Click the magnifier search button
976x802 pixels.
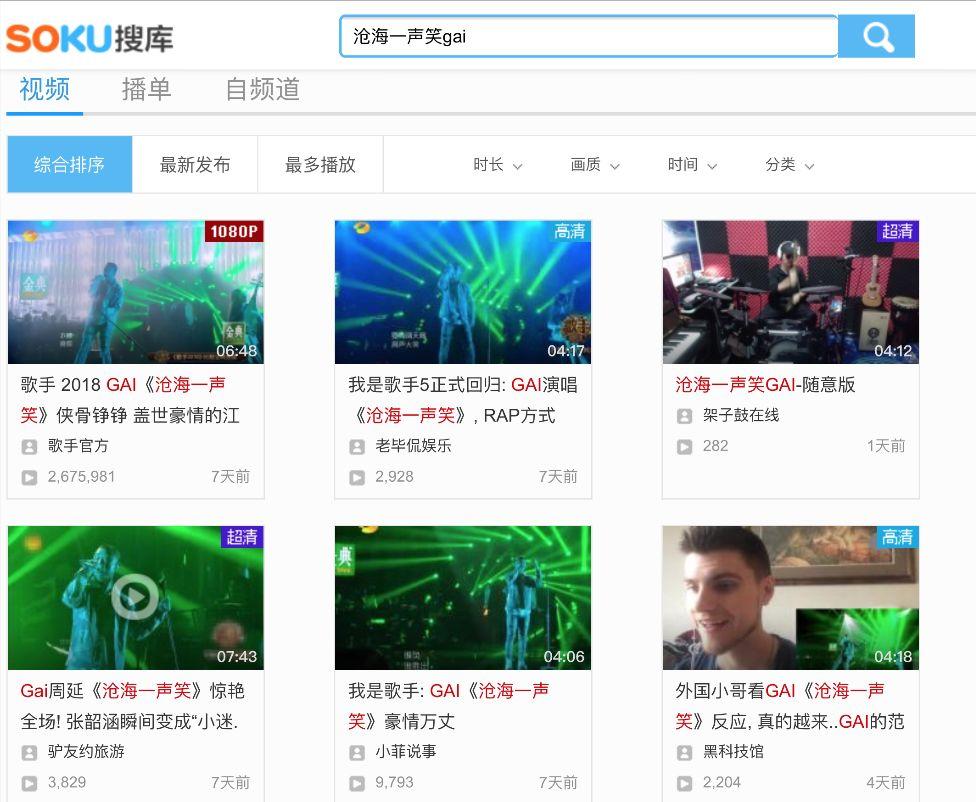tap(877, 37)
